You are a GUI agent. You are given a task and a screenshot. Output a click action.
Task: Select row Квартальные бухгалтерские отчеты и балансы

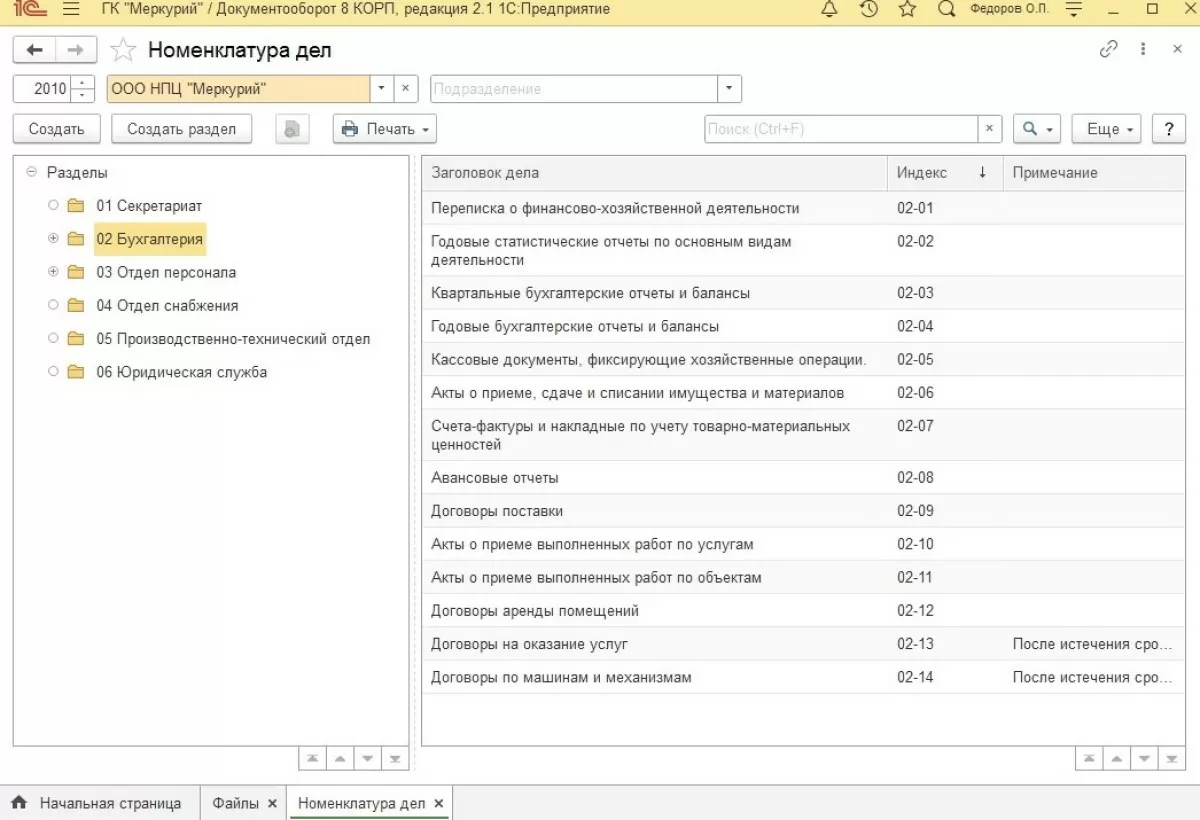point(804,293)
